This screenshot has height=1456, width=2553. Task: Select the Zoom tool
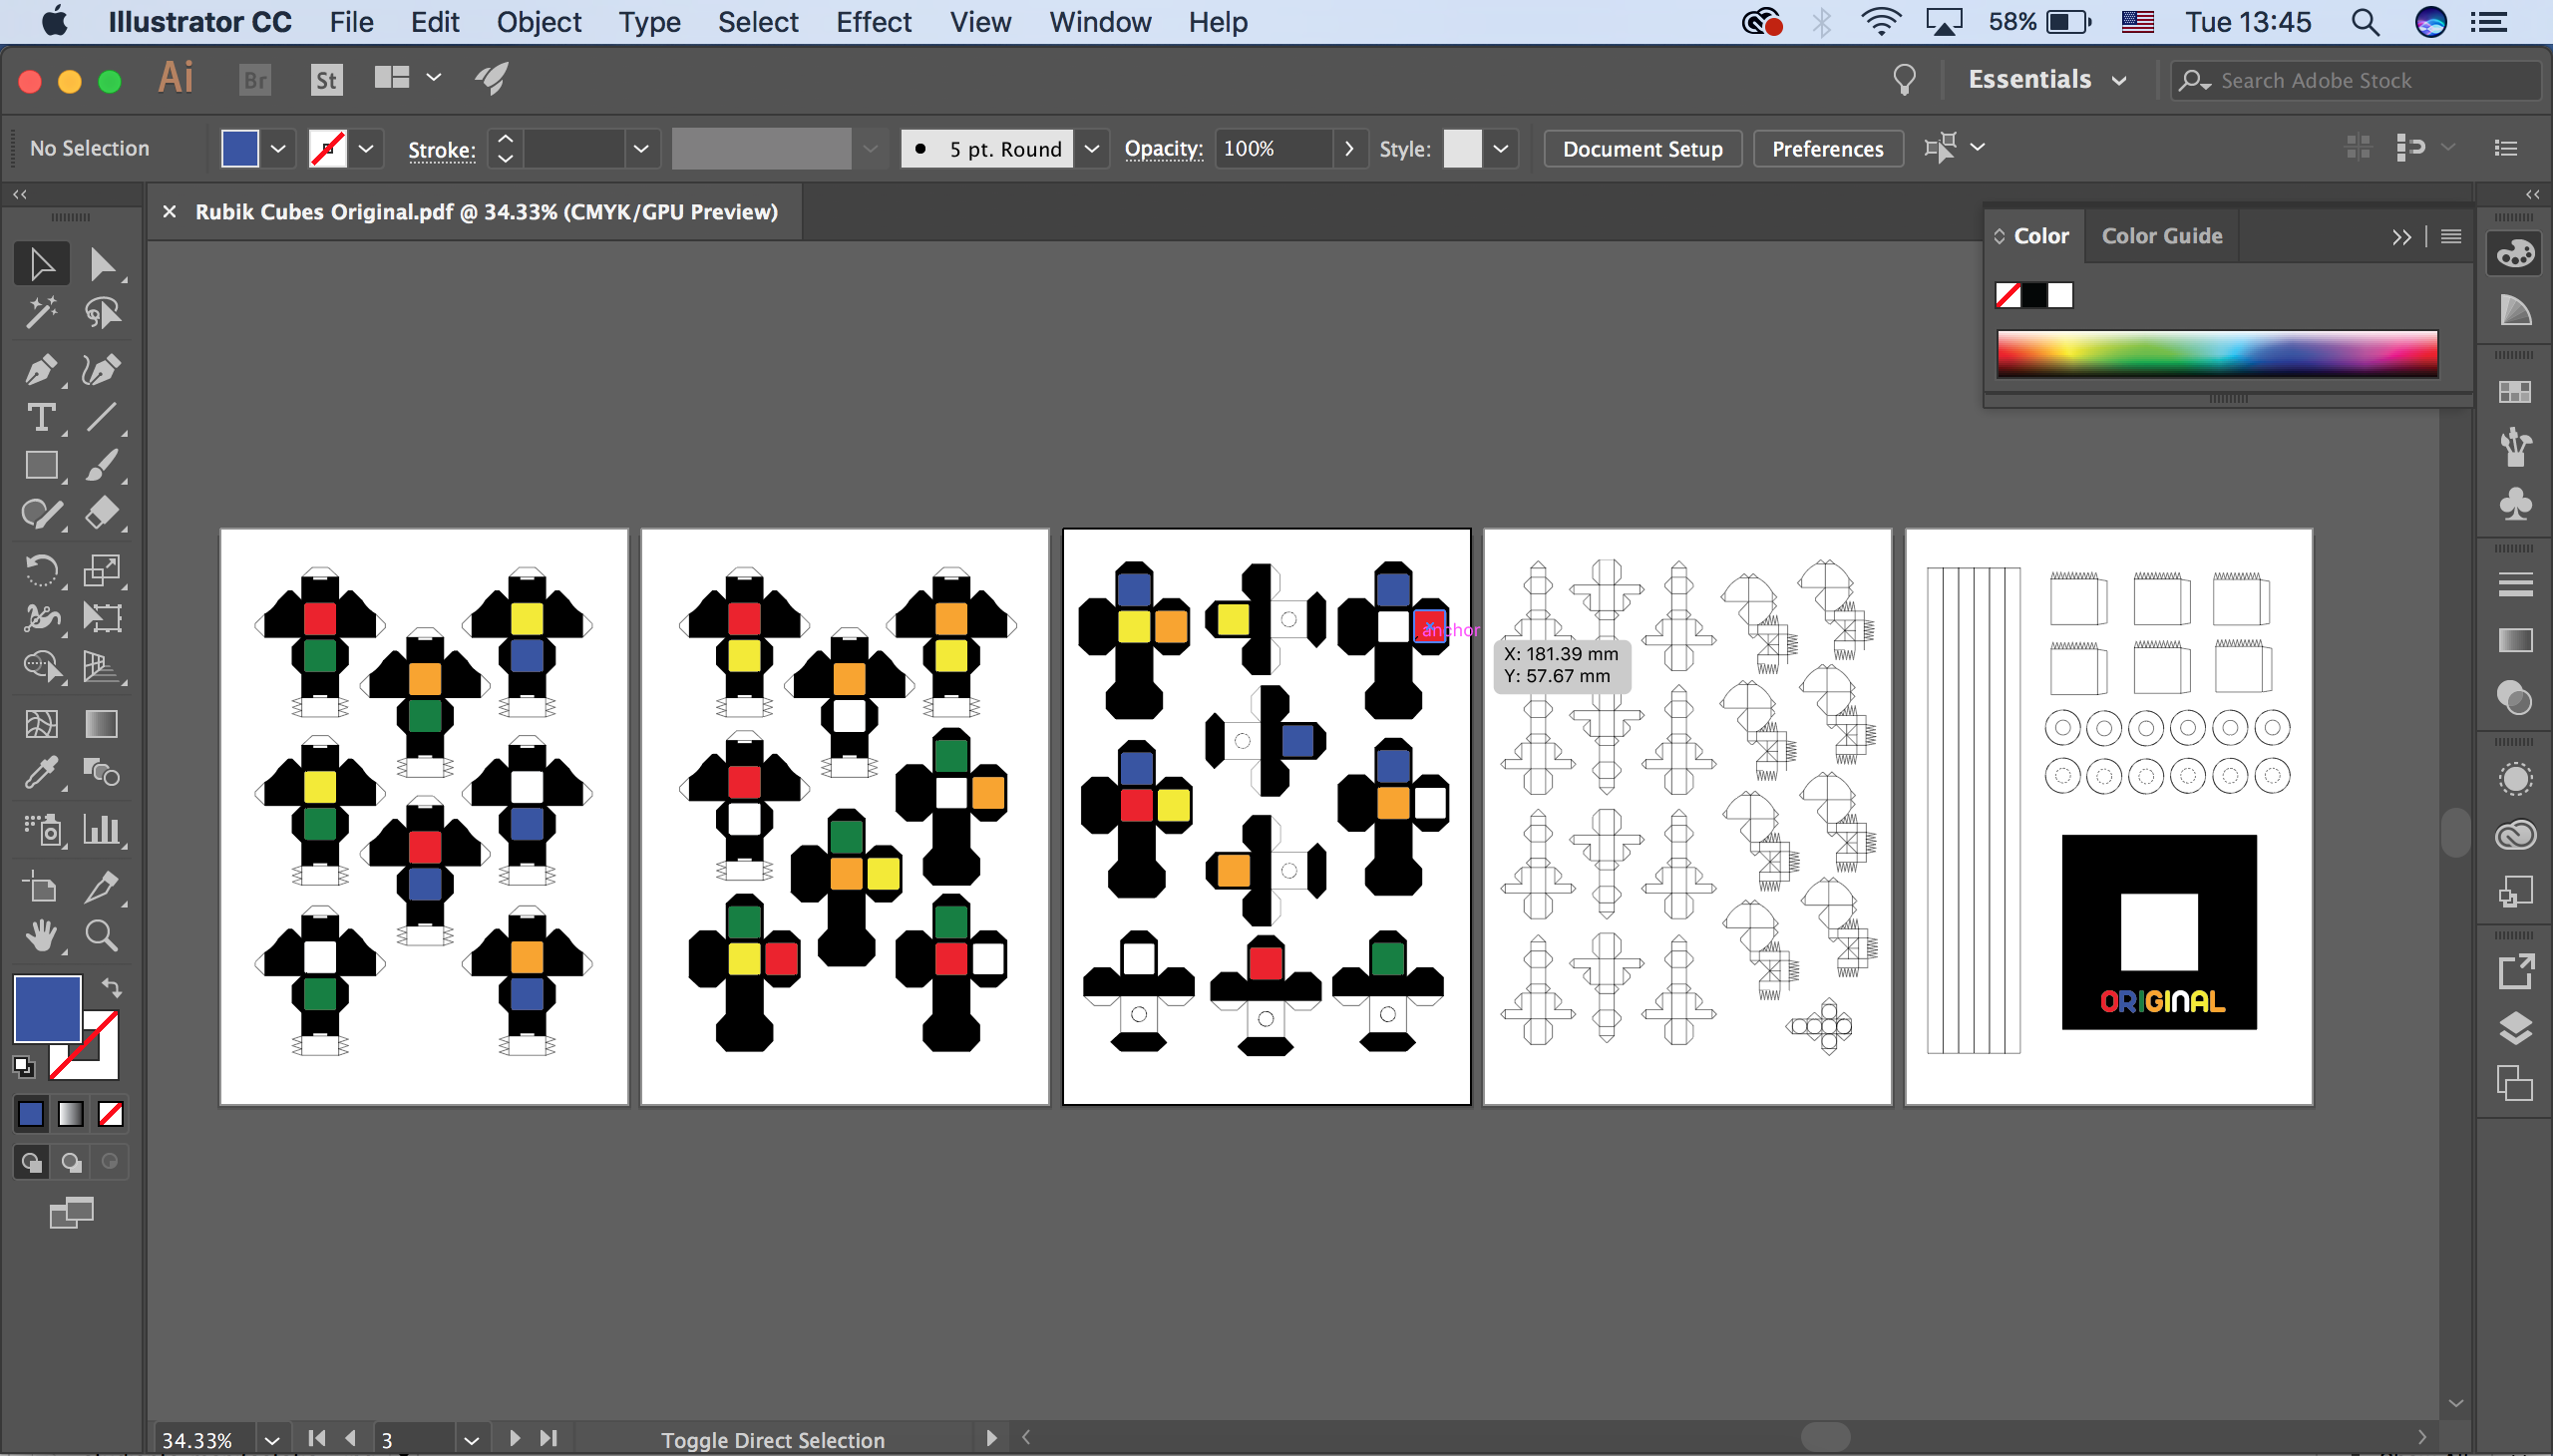101,935
